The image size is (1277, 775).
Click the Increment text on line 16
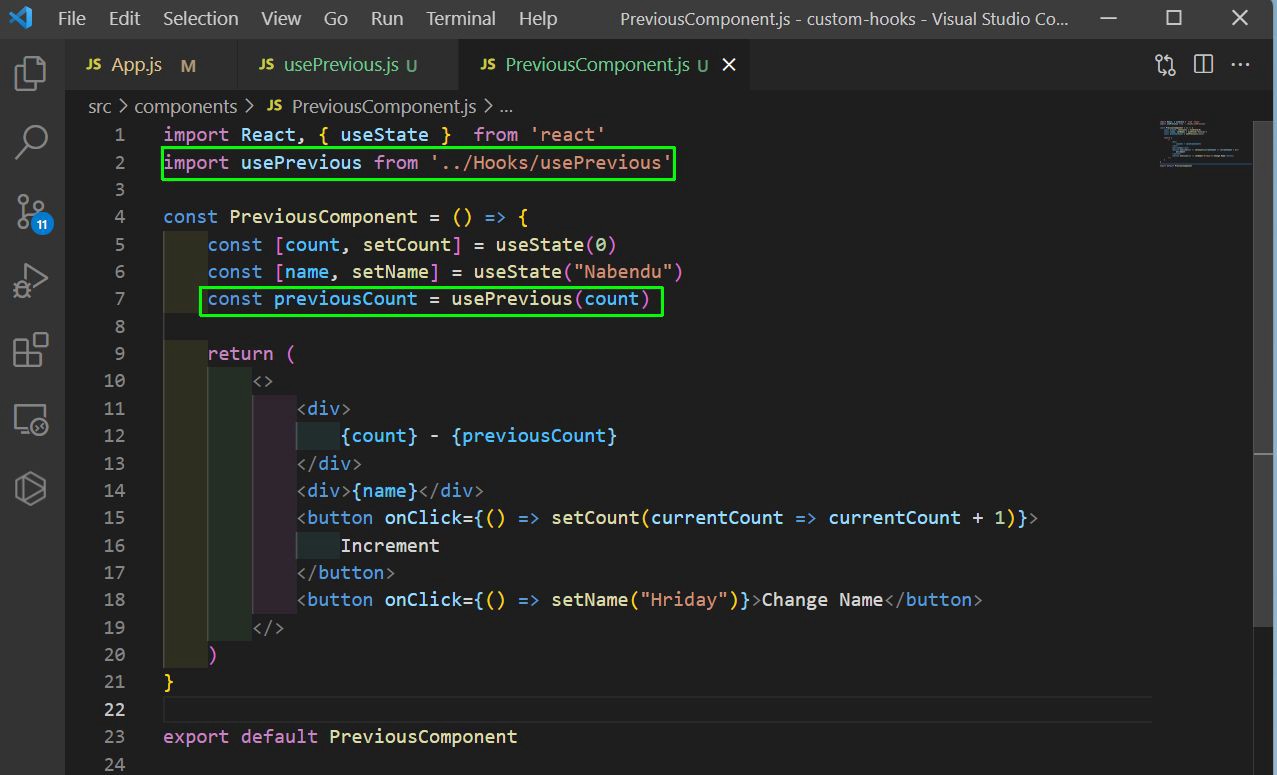(x=390, y=545)
